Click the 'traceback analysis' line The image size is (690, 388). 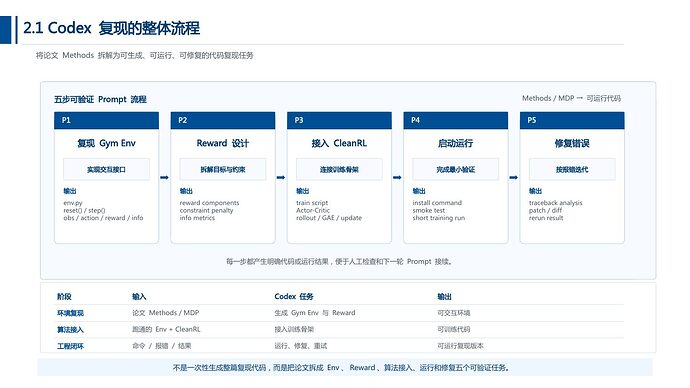[556, 203]
